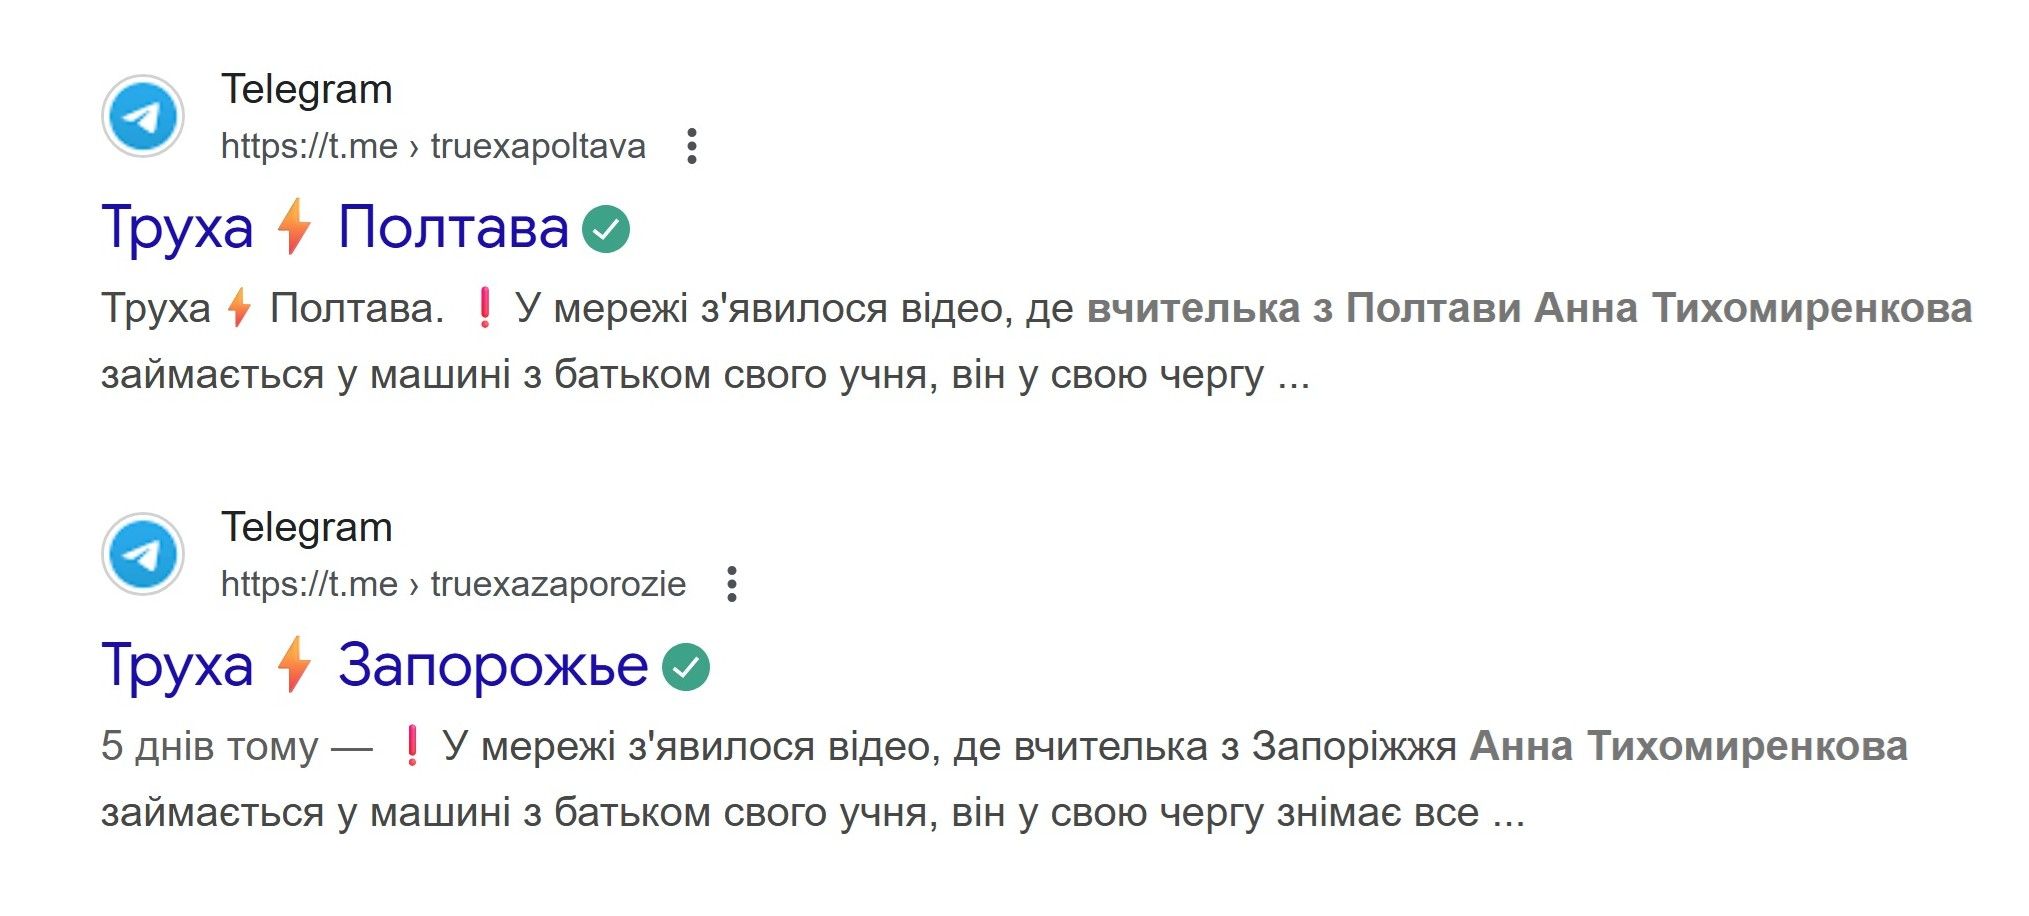
Task: Click the small lightning emoji in the Полтава snippet
Action: point(239,308)
